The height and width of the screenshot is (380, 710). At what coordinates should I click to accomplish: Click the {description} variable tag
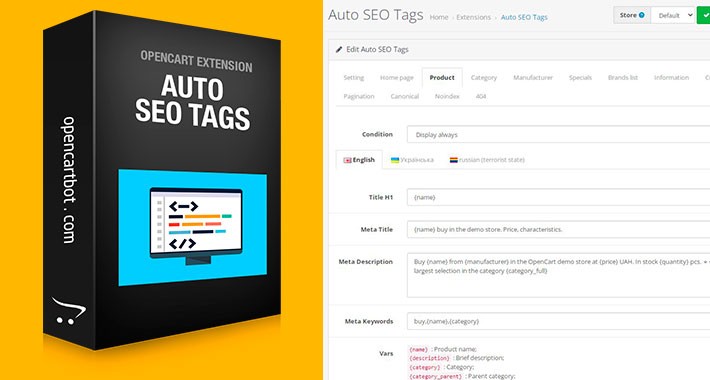[429, 358]
